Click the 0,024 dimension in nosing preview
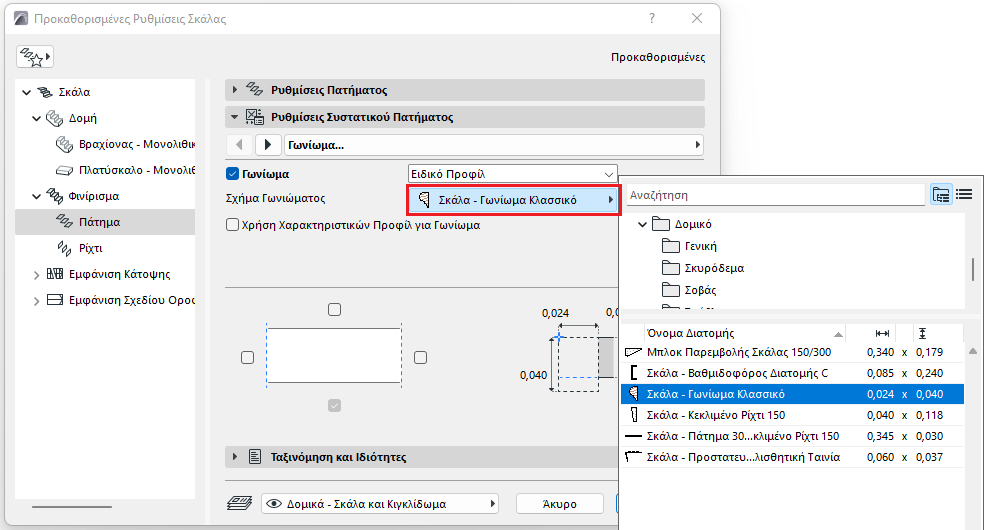 555,313
